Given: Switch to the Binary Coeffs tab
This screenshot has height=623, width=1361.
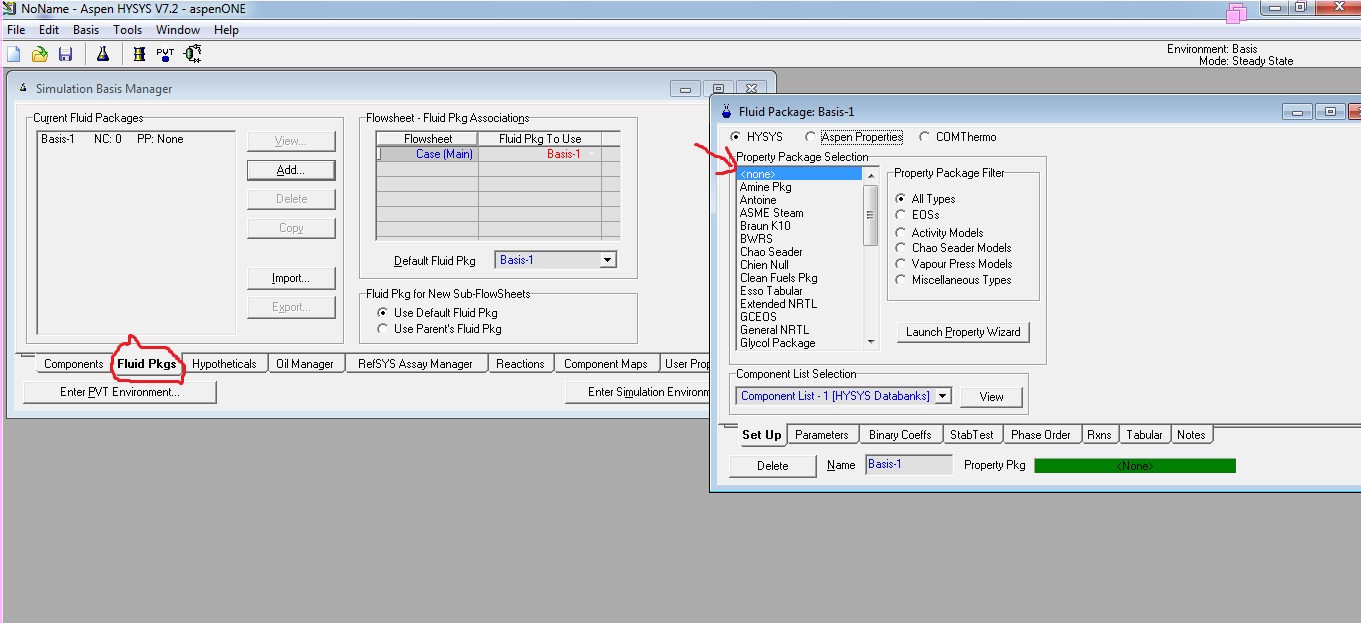Looking at the screenshot, I should [x=900, y=434].
